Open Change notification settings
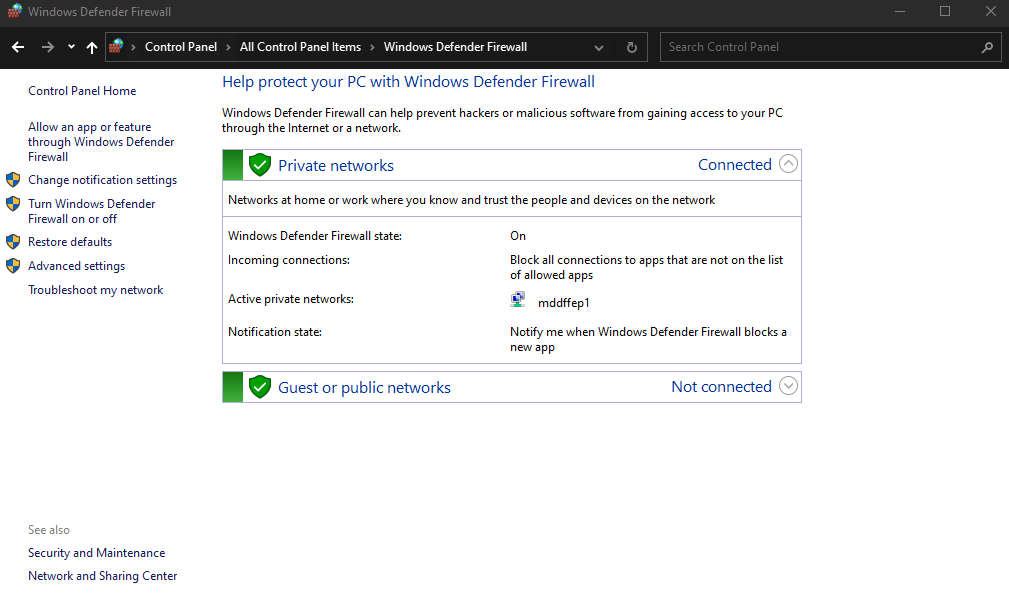 (102, 180)
